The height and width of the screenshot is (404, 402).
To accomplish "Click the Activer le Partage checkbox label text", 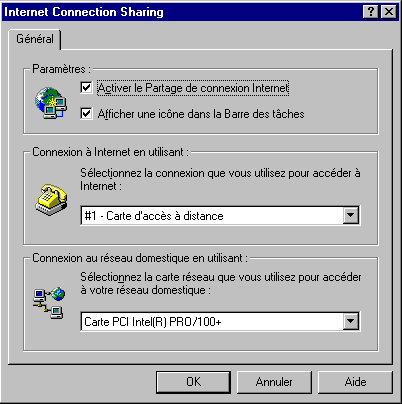I will (193, 88).
